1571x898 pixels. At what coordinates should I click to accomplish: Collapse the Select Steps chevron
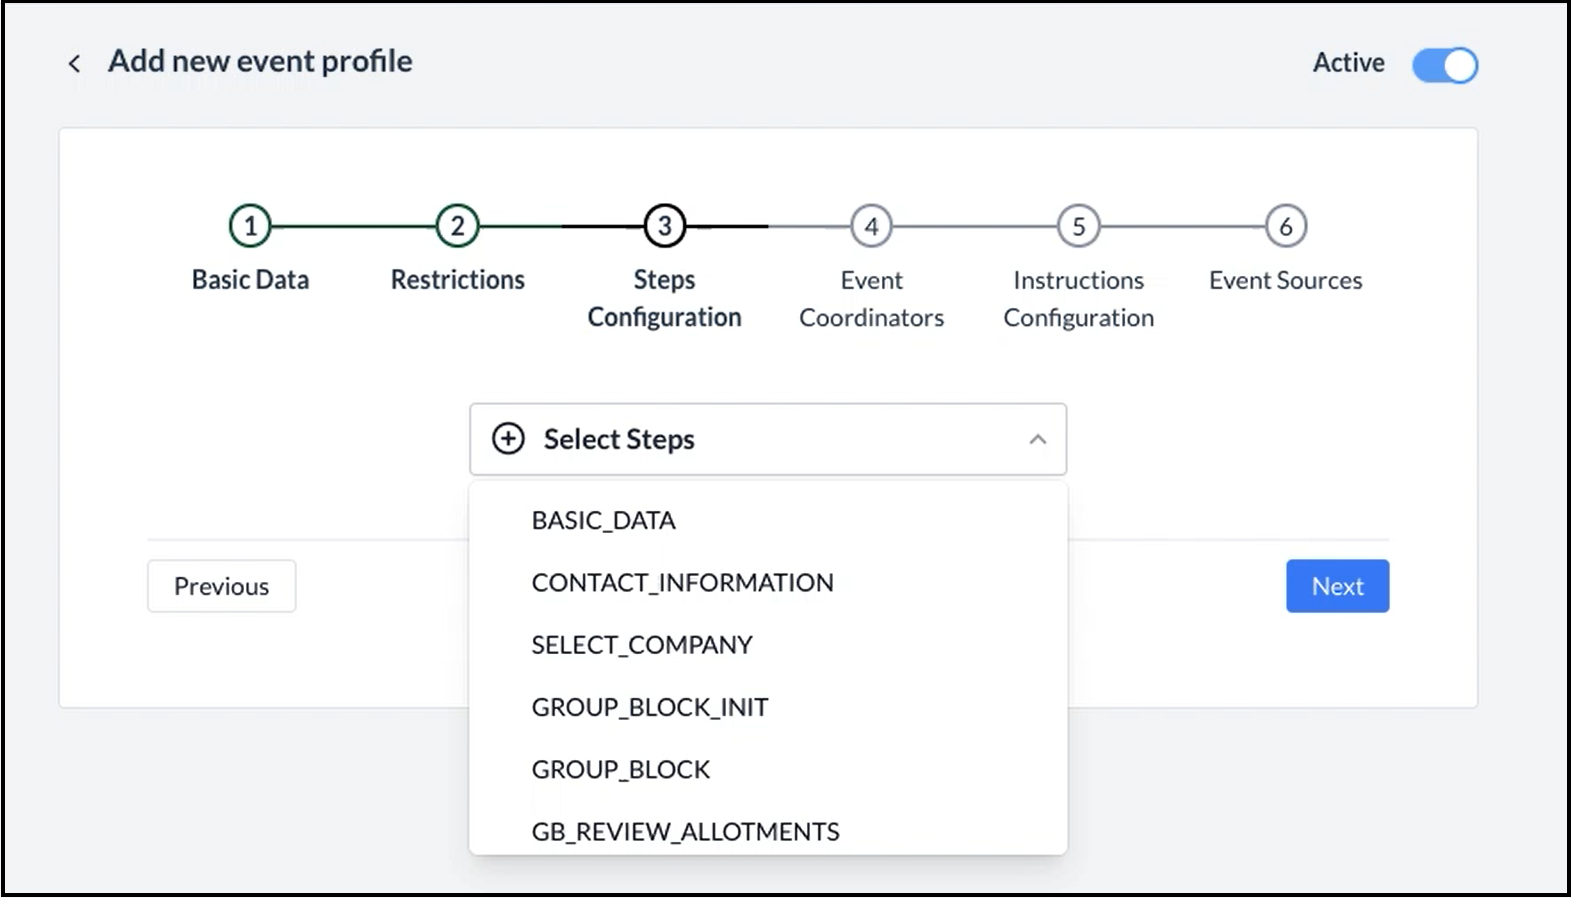[1037, 439]
